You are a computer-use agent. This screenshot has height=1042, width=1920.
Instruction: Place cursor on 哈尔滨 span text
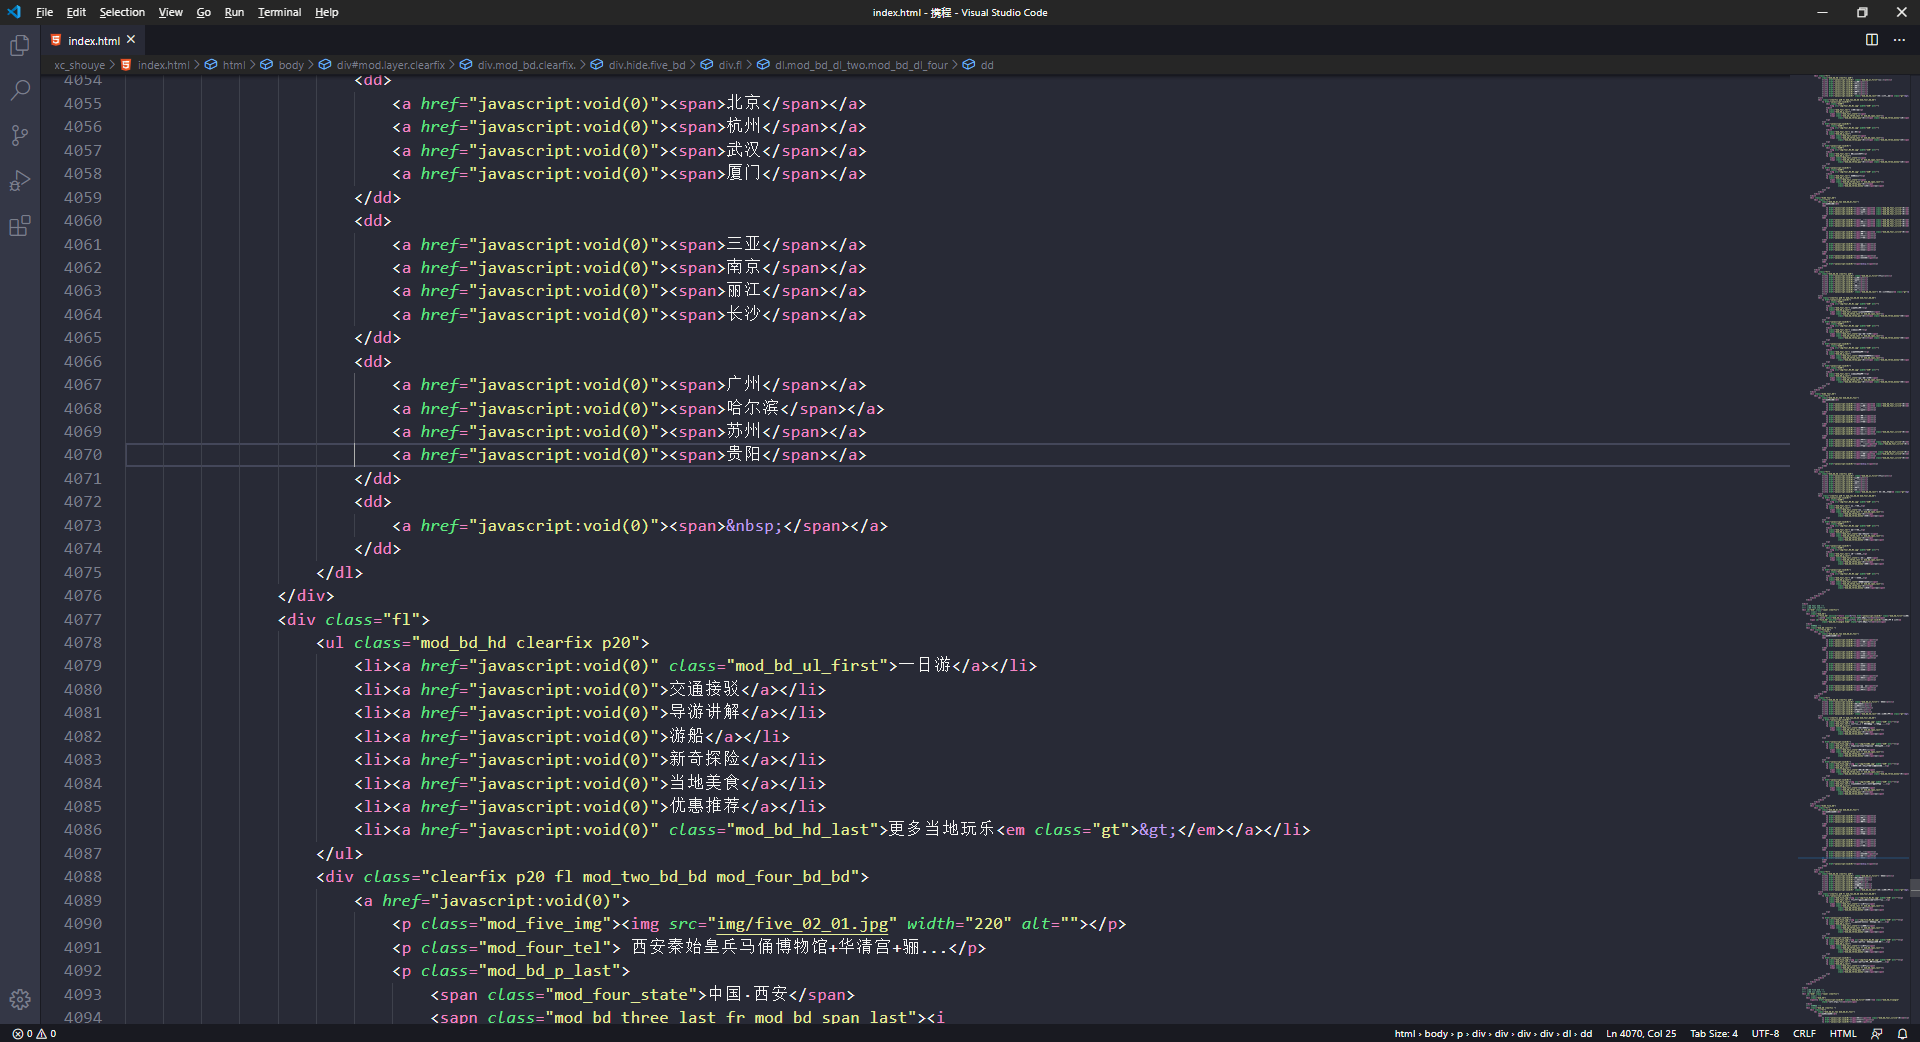[752, 409]
